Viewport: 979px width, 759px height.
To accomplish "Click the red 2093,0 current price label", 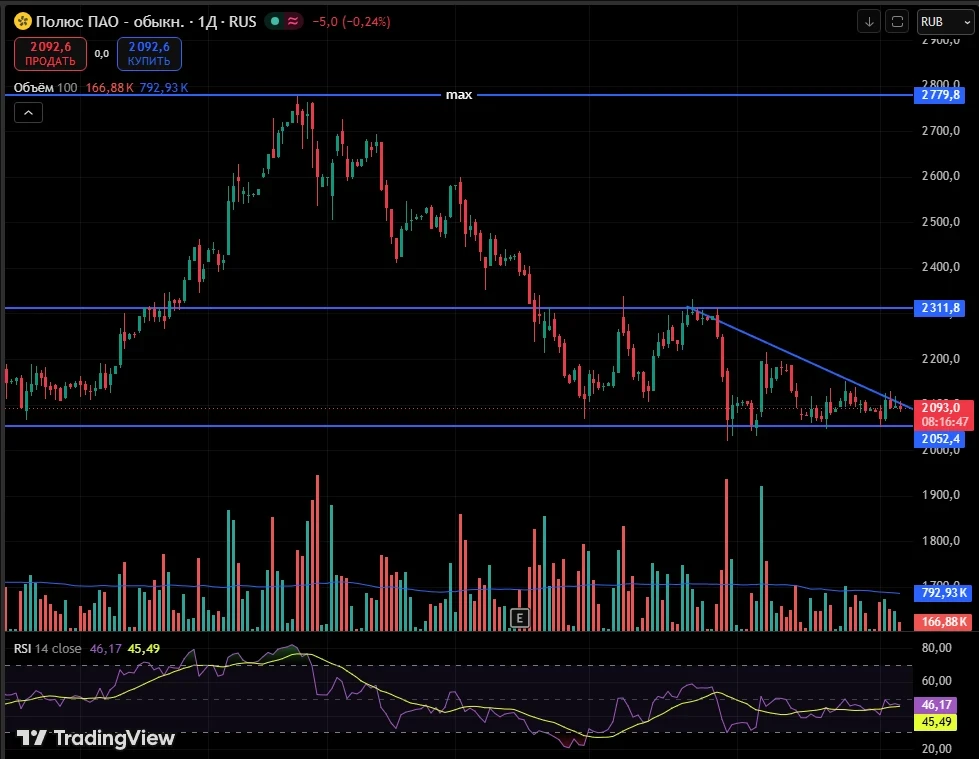I will [943, 408].
